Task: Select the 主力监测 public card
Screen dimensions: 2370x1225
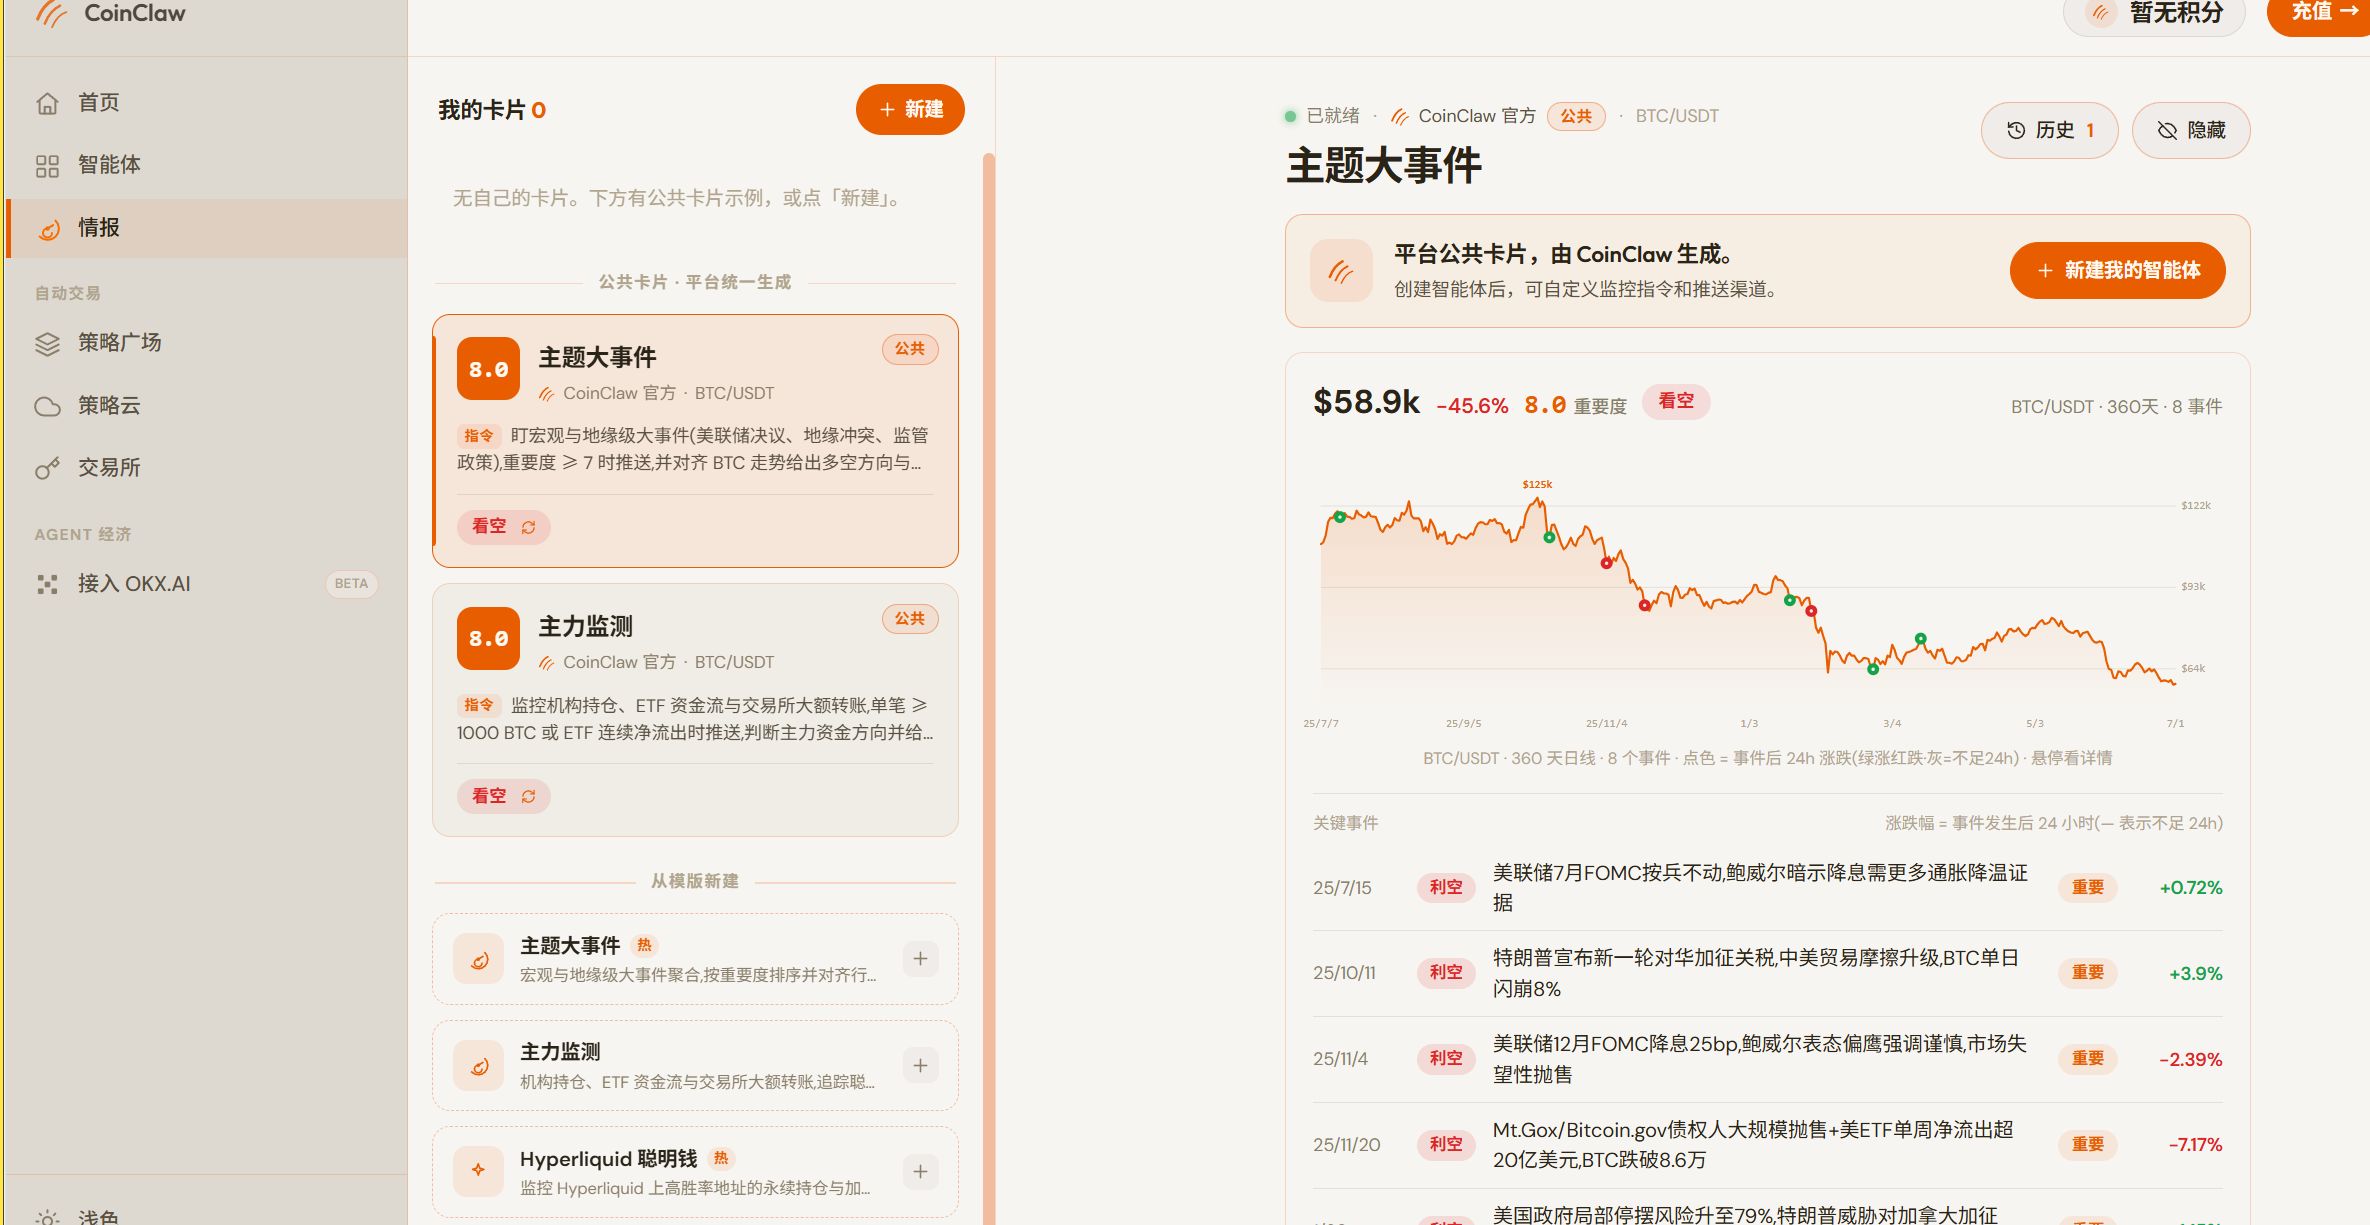Action: (x=695, y=710)
